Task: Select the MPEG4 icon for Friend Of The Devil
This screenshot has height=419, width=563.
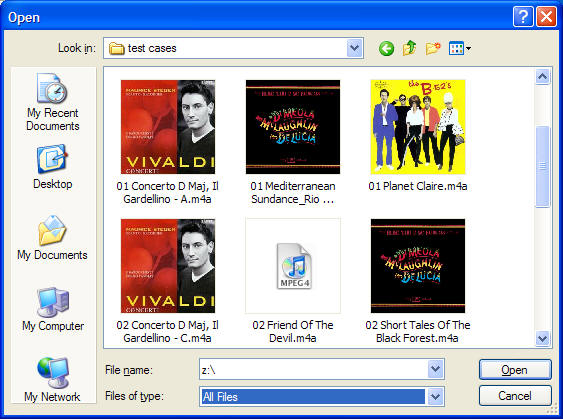Action: (293, 266)
